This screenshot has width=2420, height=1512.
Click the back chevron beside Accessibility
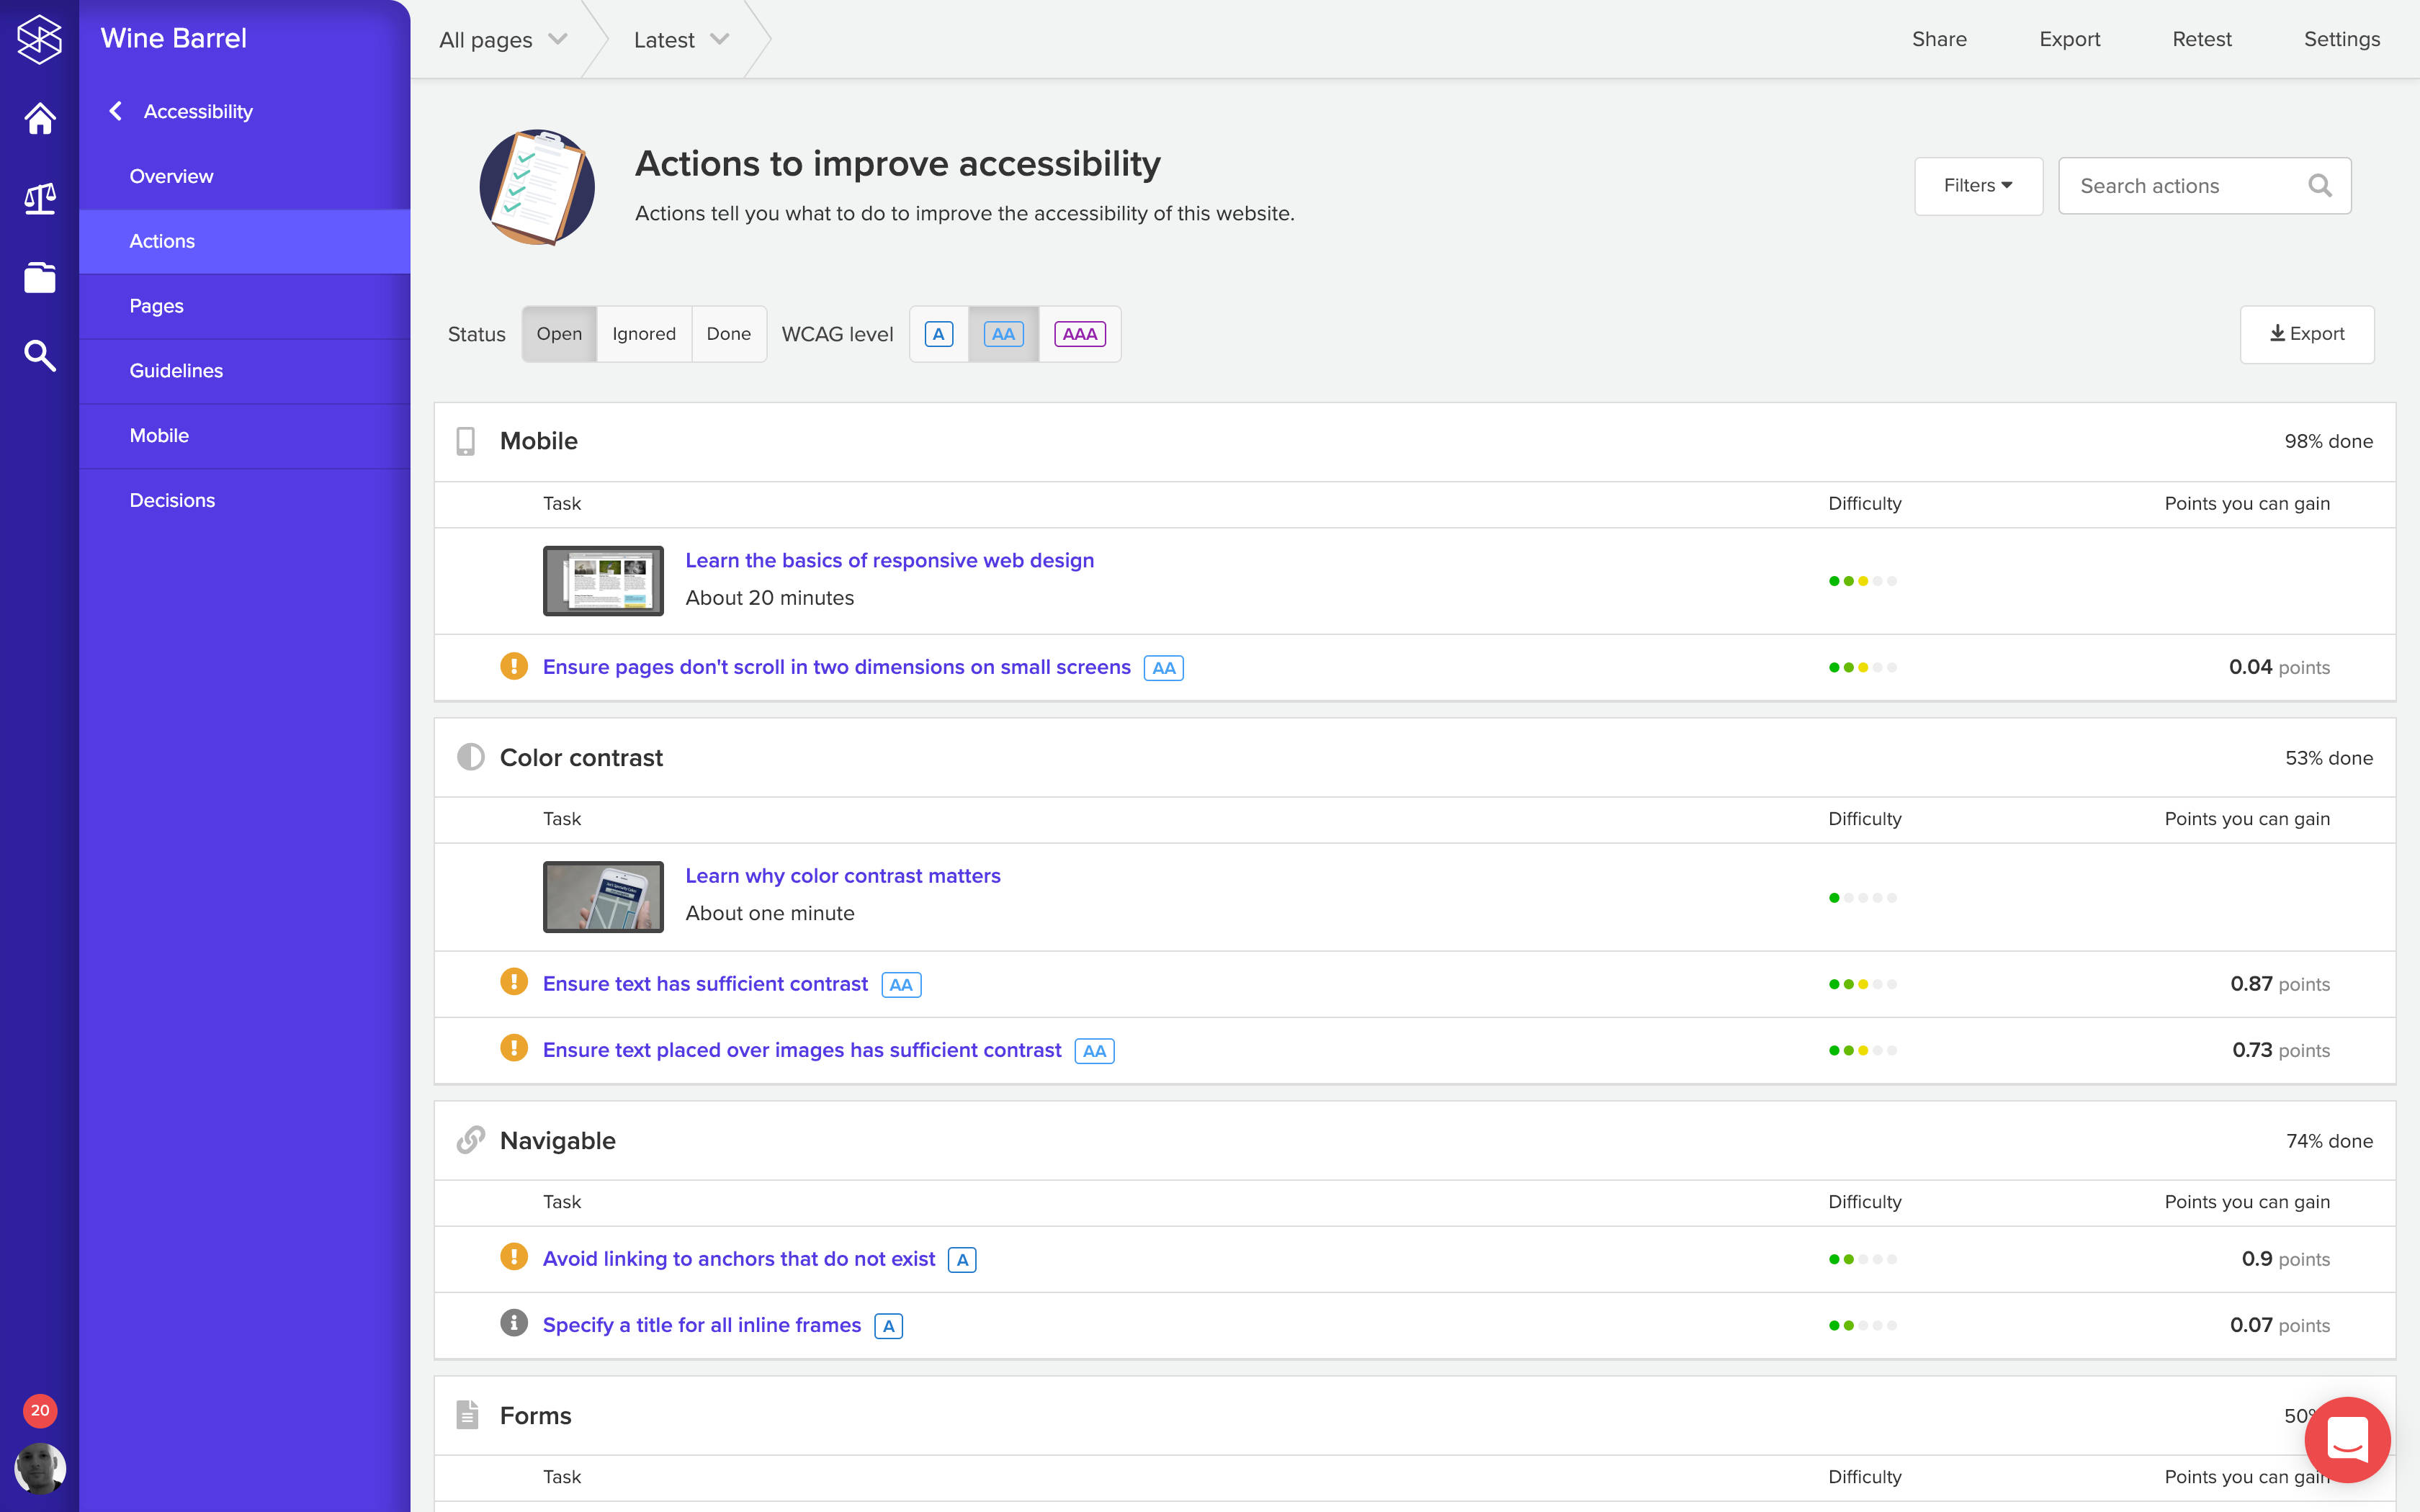pyautogui.click(x=116, y=111)
